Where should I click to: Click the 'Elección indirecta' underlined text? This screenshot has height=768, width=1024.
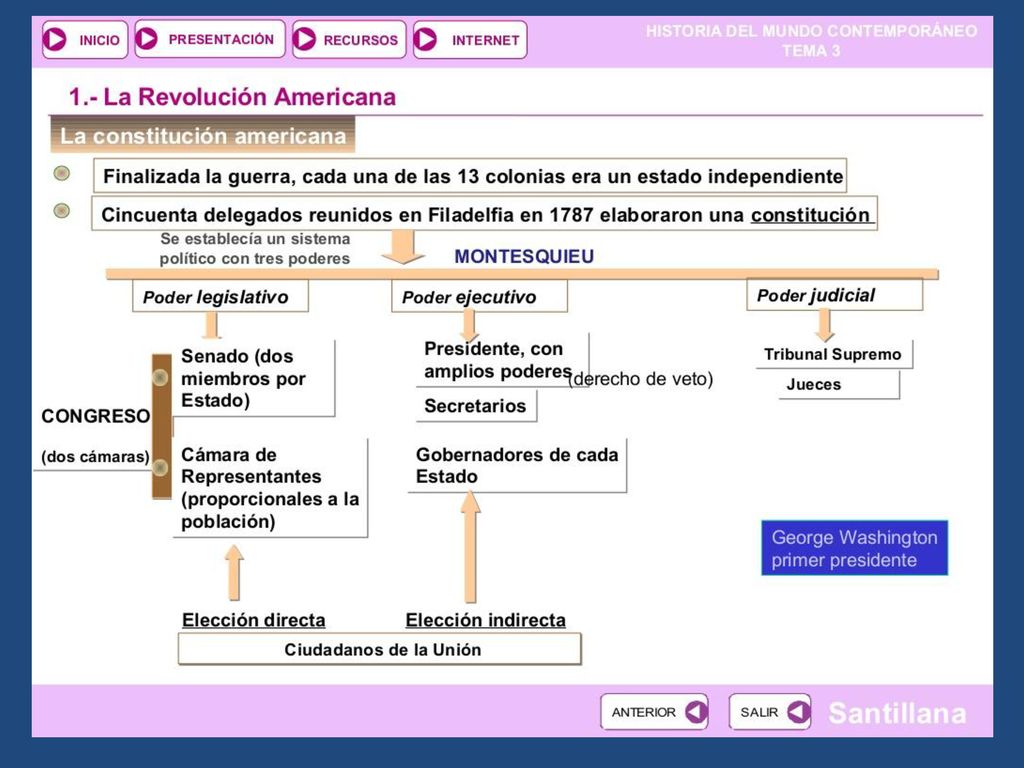(485, 620)
